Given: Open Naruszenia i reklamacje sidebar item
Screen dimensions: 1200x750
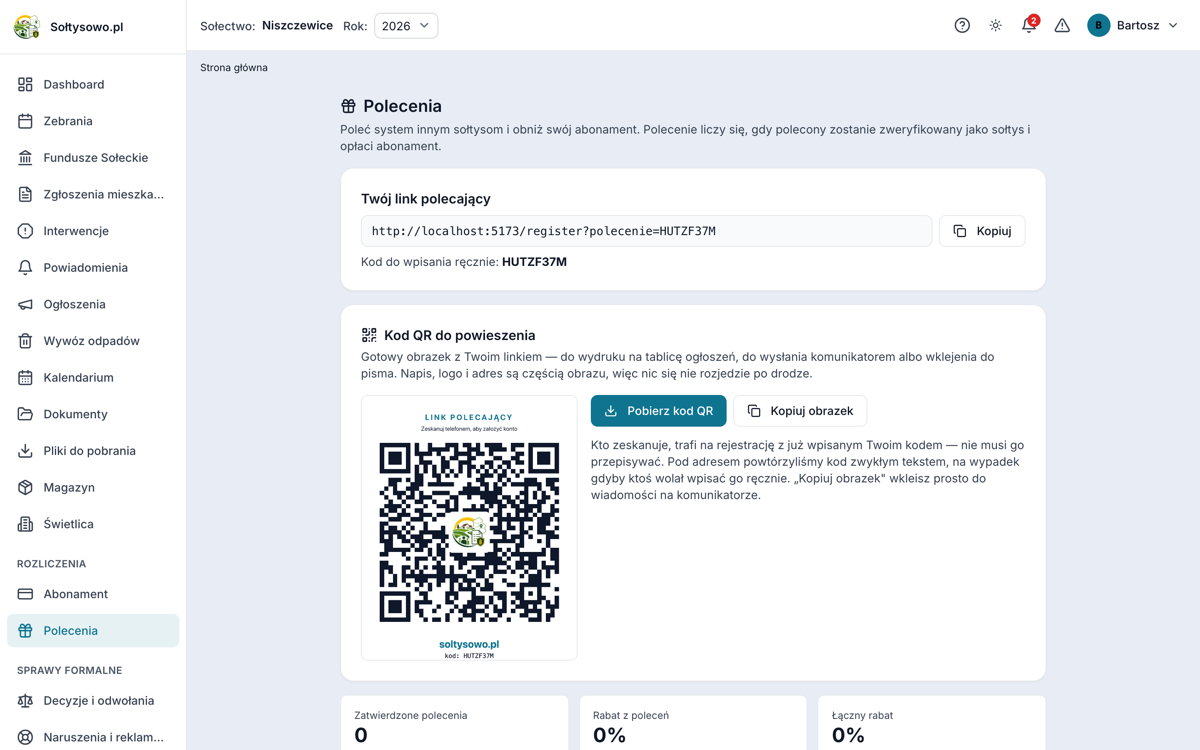Looking at the screenshot, I should 93,738.
